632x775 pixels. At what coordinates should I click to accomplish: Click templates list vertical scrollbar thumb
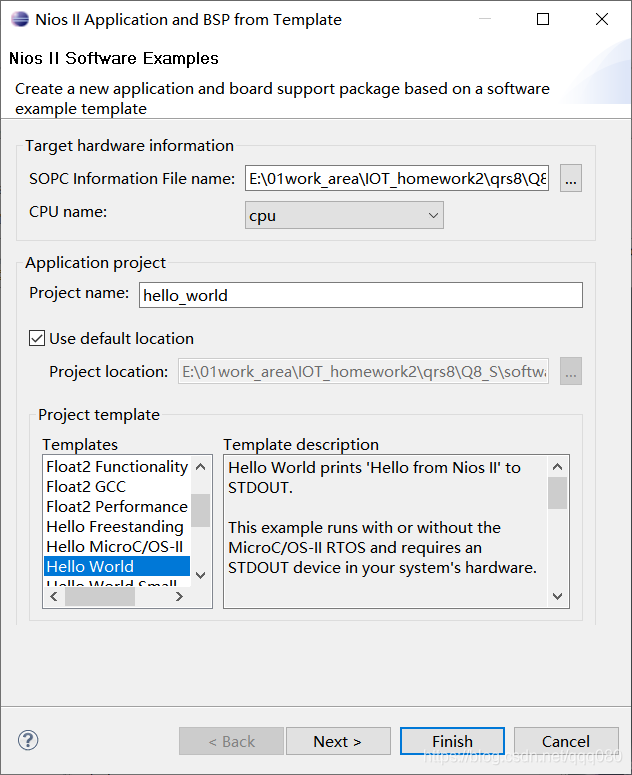tap(201, 510)
